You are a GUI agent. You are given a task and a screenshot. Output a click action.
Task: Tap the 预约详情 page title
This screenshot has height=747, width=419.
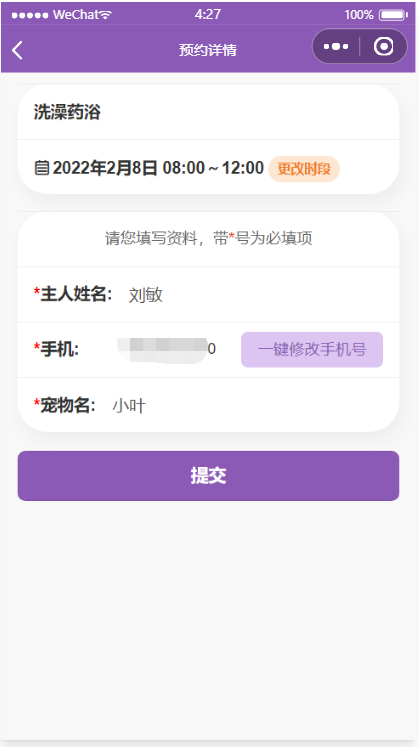coord(208,50)
